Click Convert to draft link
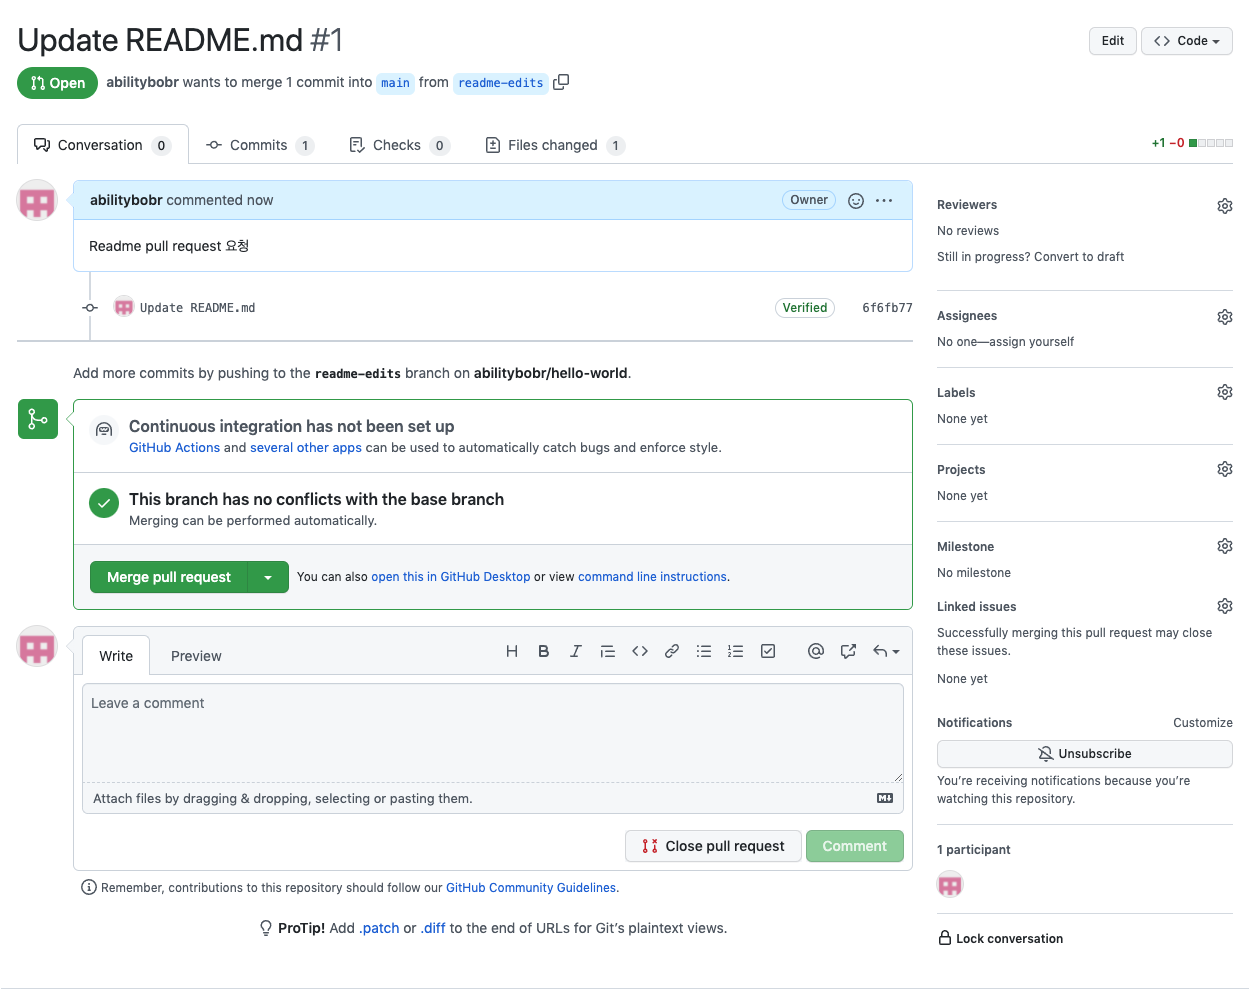This screenshot has height=999, width=1257. (1079, 257)
